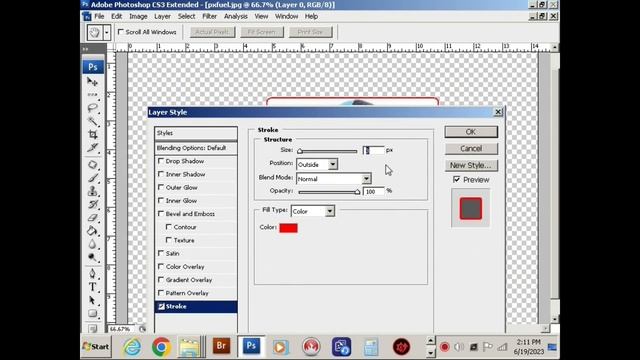The image size is (640, 360).
Task: Select the Blur tool
Action: [x=93, y=244]
